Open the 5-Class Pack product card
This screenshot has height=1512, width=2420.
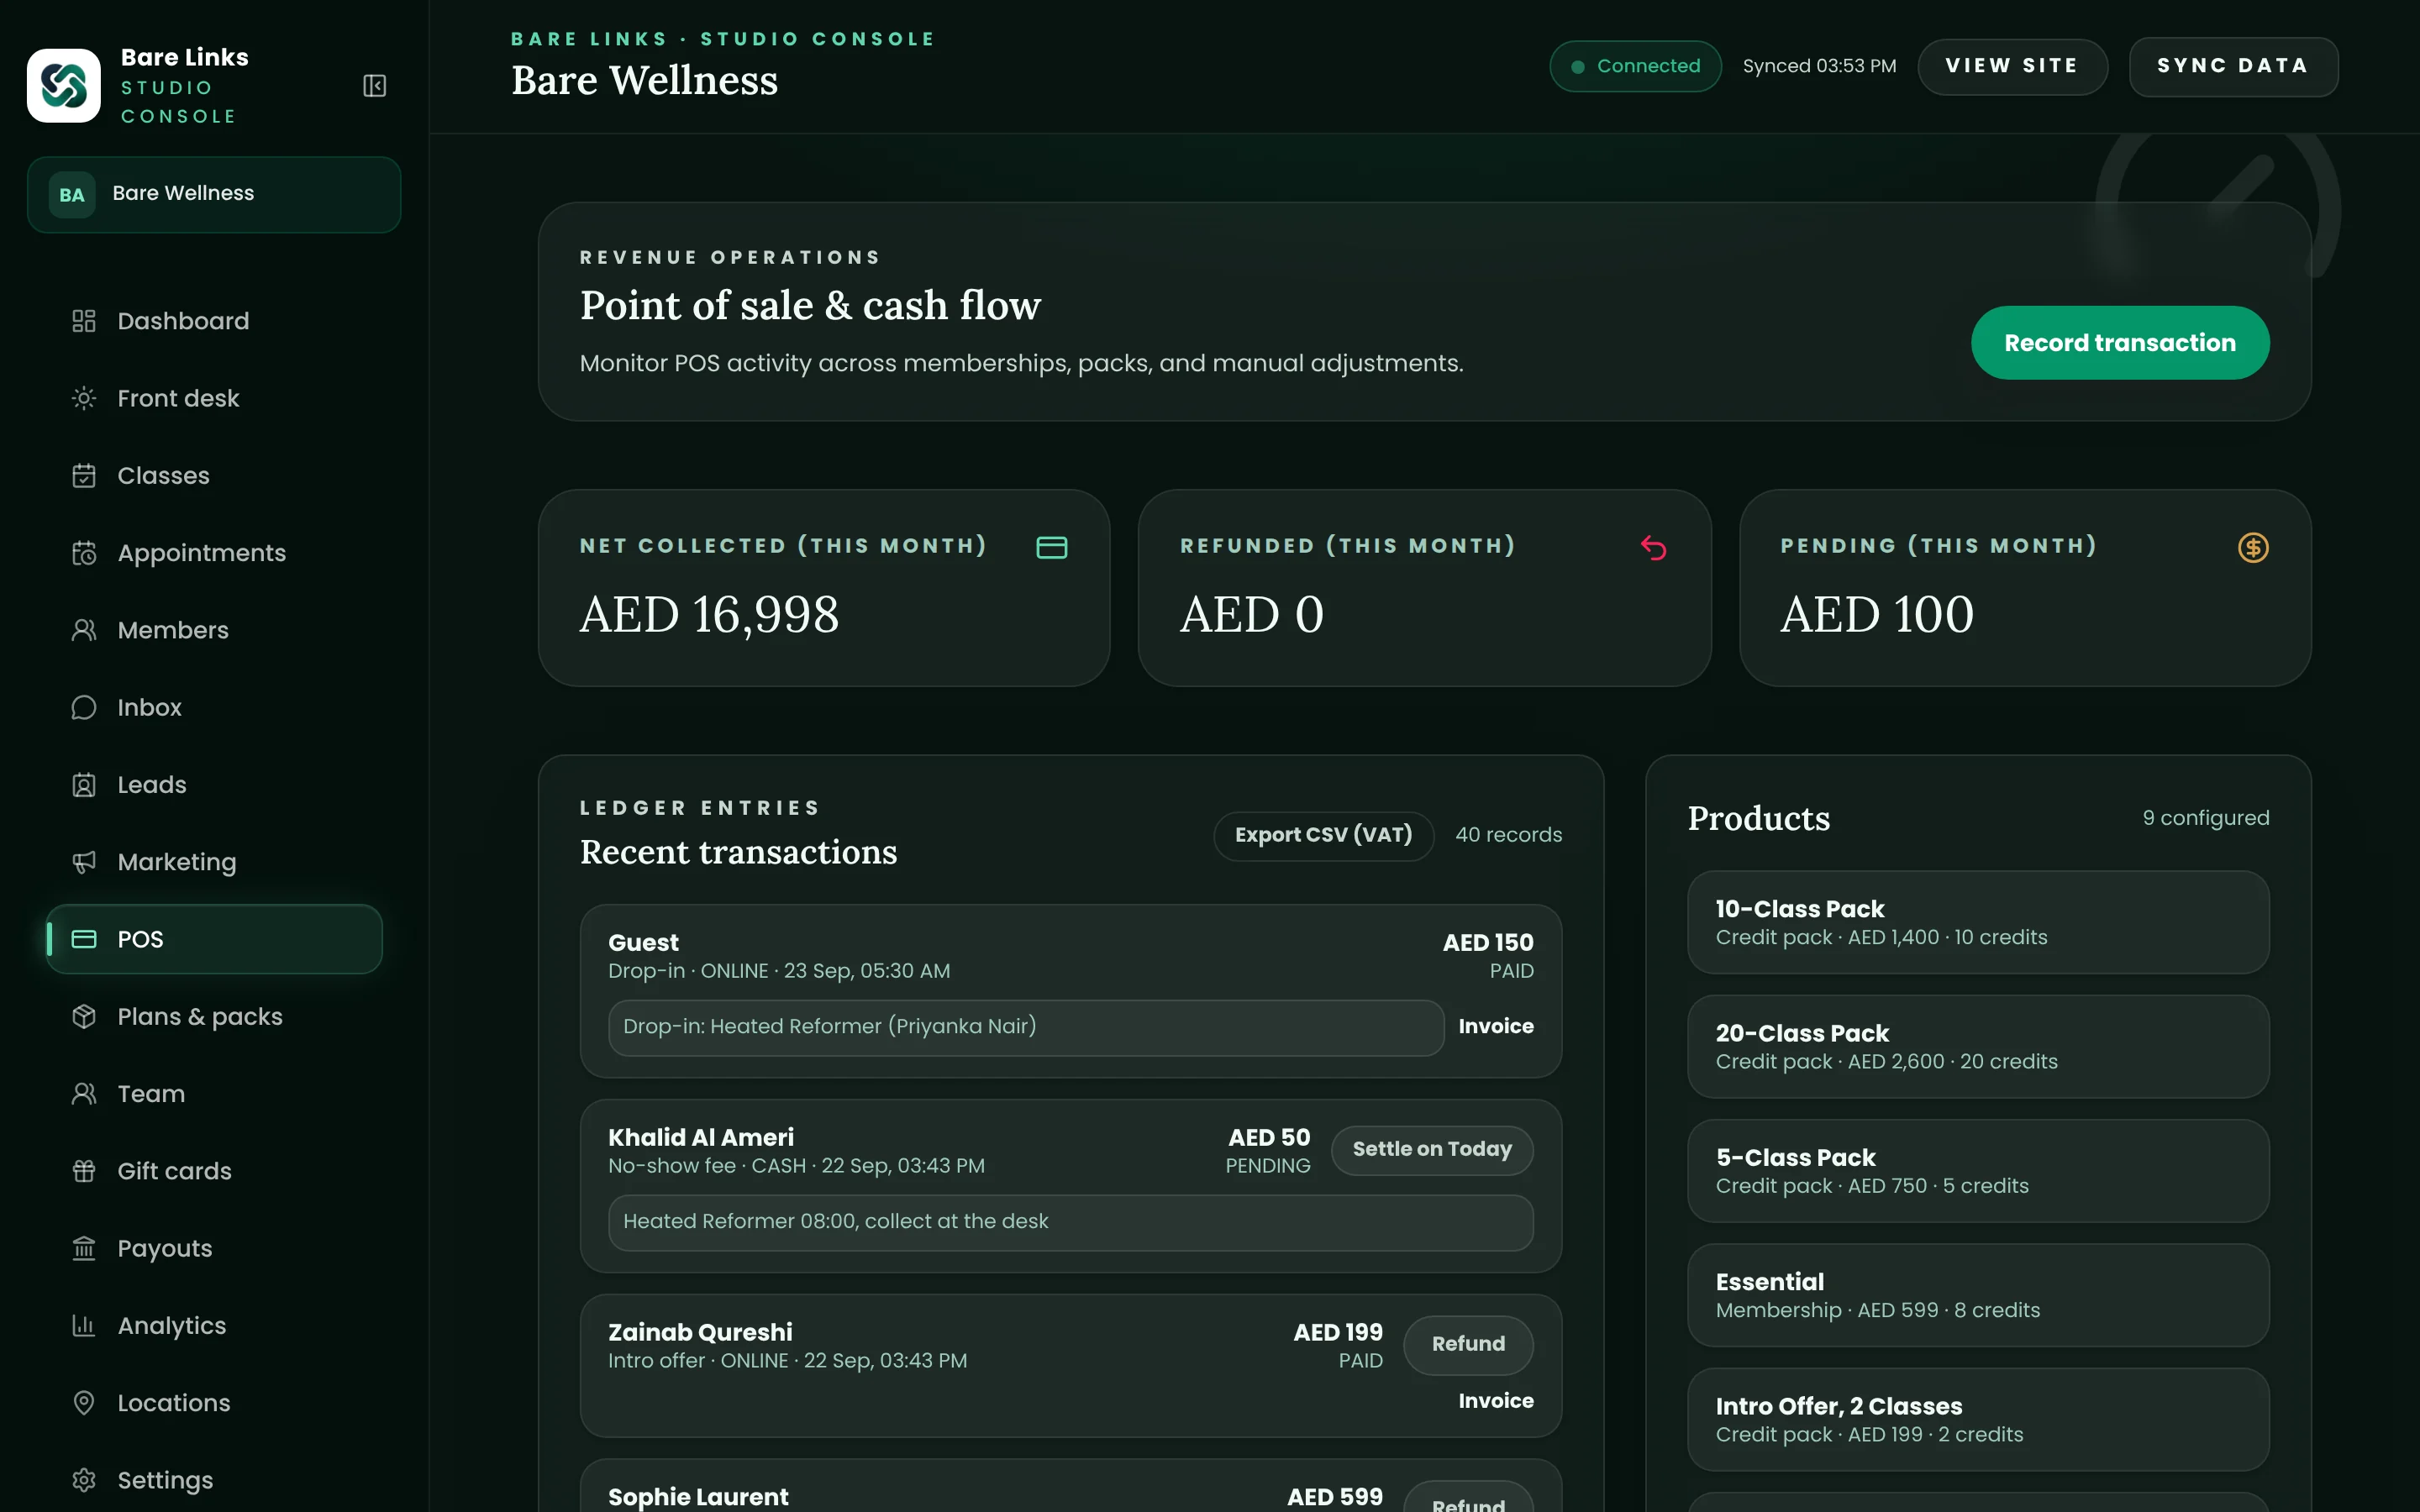tap(1978, 1170)
